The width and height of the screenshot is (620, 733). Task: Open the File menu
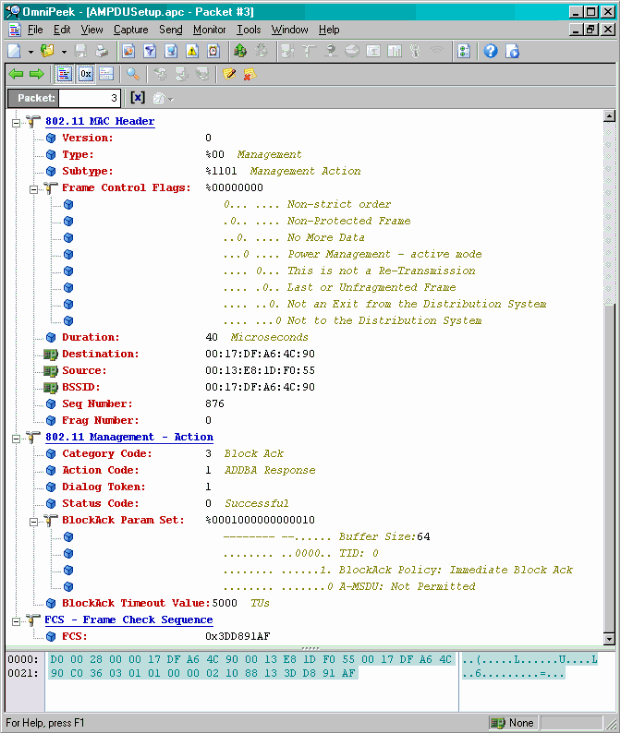tap(35, 30)
